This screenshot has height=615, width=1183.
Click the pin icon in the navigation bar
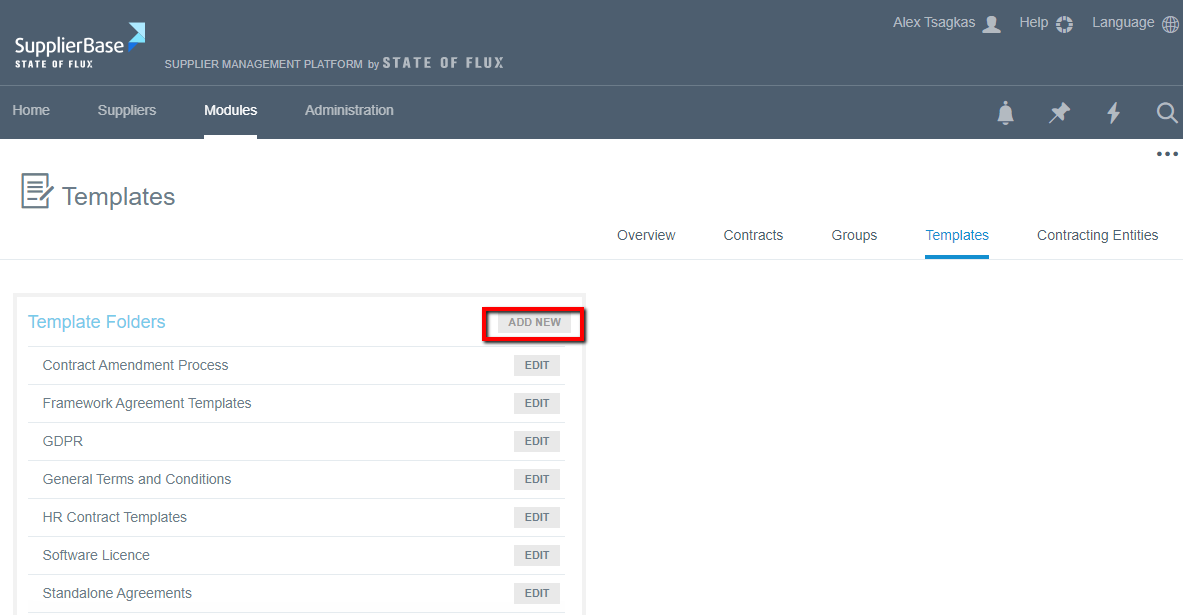point(1059,113)
